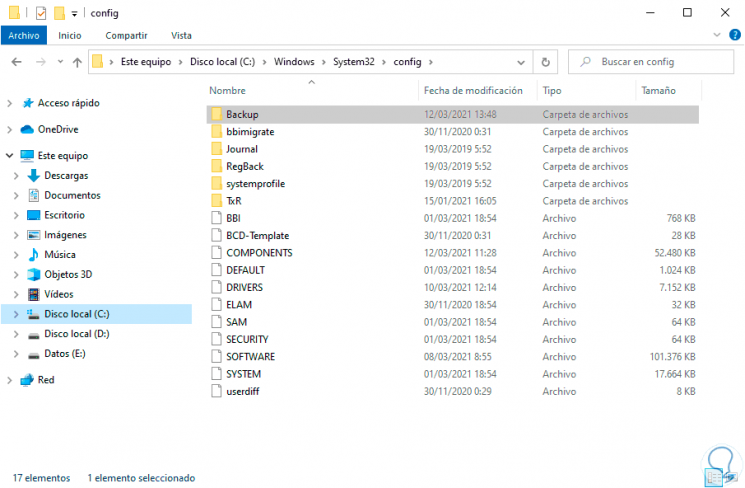Open the Vista ribbon tab
Screen dimensions: 745x488
(181, 35)
